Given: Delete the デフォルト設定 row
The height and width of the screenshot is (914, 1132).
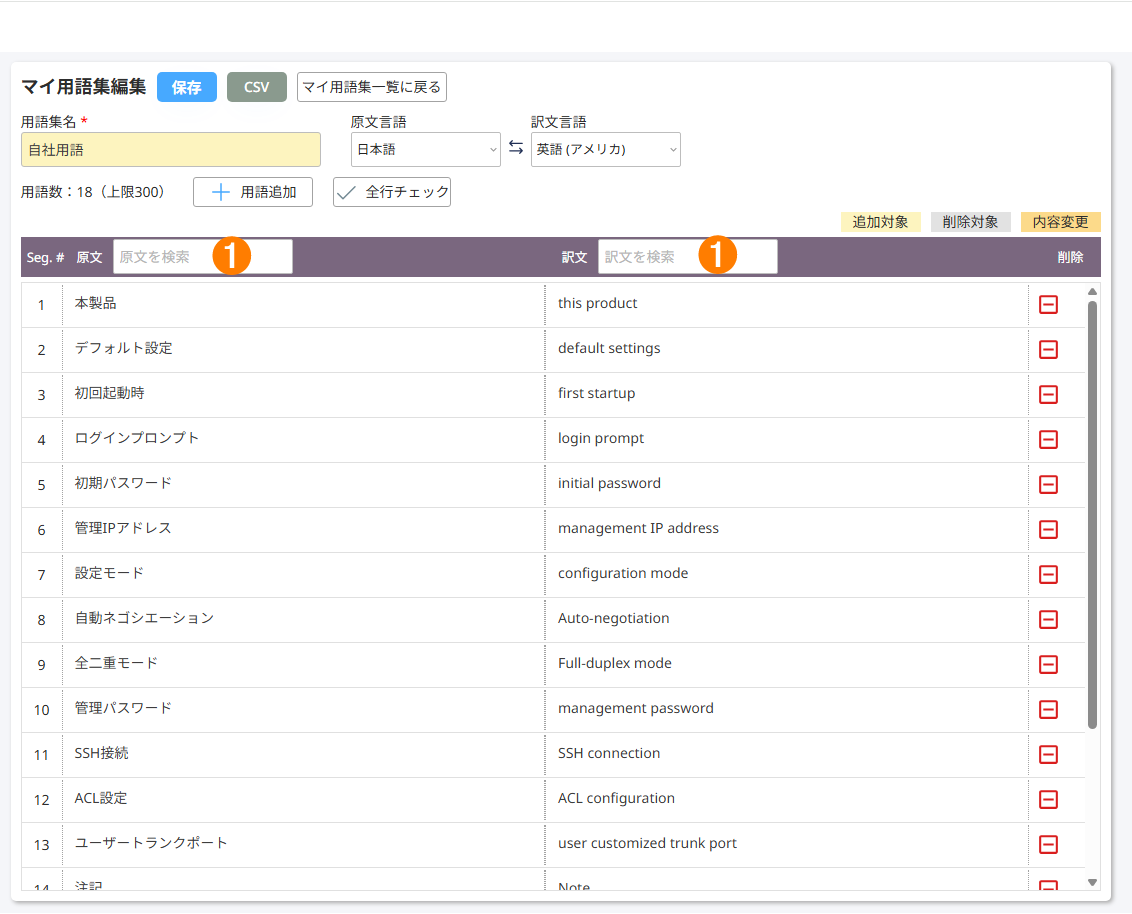Looking at the screenshot, I should (x=1048, y=349).
